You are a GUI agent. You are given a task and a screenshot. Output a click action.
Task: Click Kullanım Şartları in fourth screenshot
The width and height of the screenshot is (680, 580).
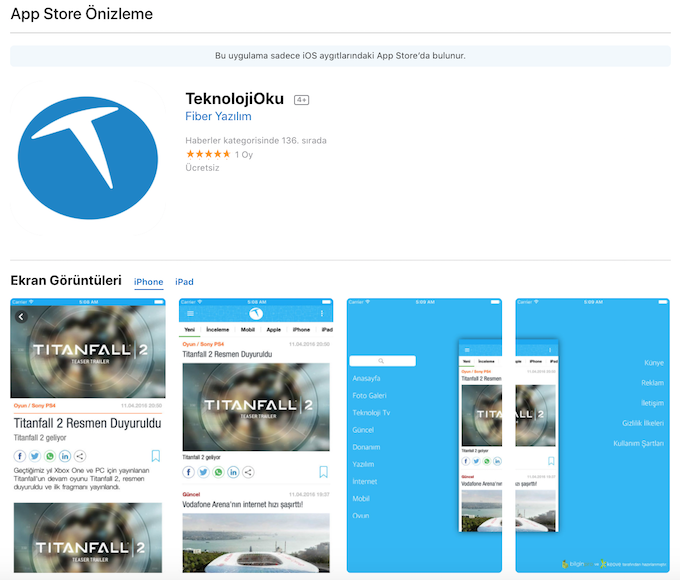click(638, 443)
